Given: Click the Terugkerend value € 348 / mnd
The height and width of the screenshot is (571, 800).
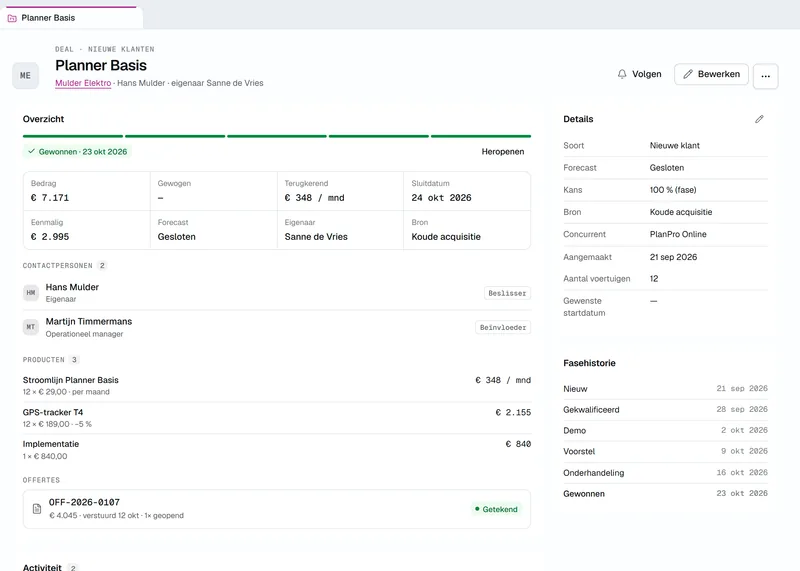Looking at the screenshot, I should (x=314, y=198).
